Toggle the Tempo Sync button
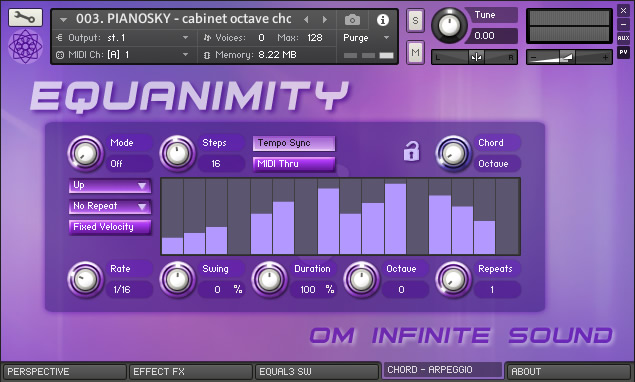 (x=294, y=143)
